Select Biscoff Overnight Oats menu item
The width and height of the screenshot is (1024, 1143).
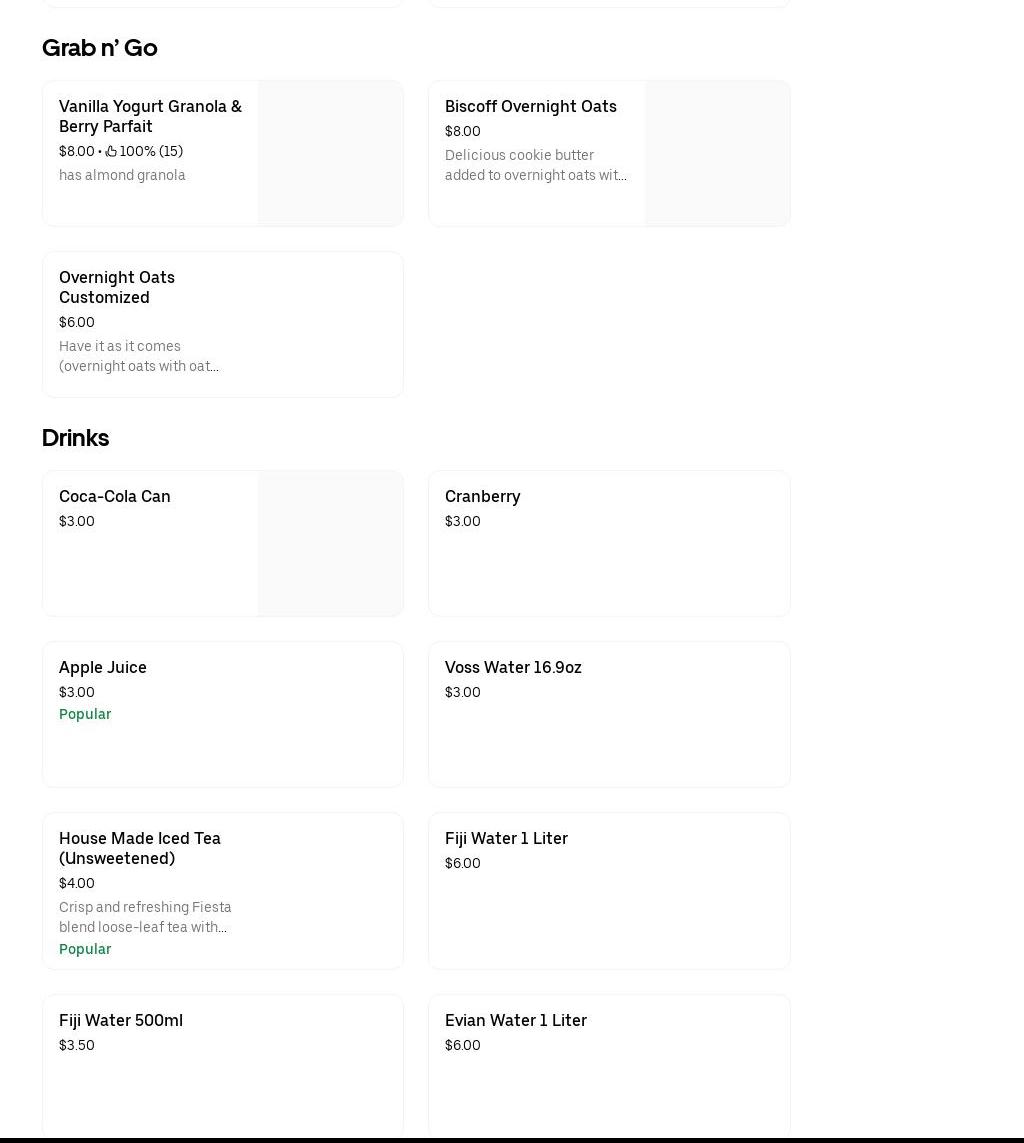pos(530,106)
